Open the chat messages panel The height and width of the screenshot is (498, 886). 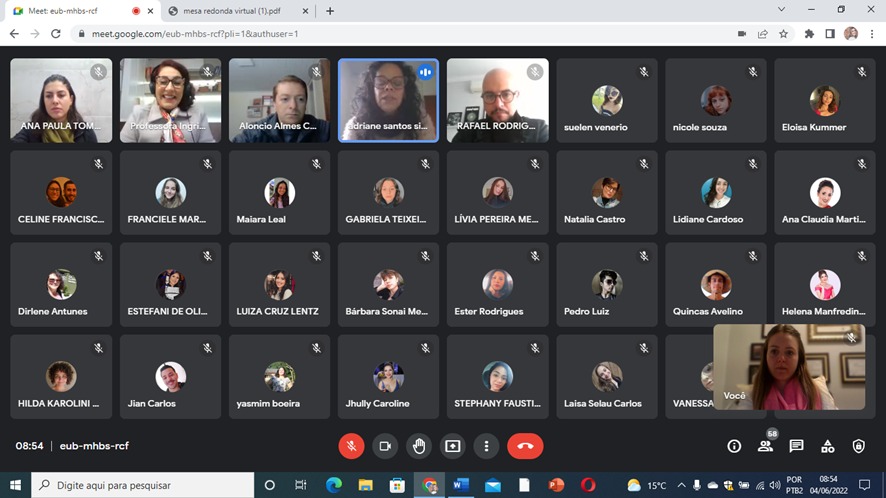[796, 446]
